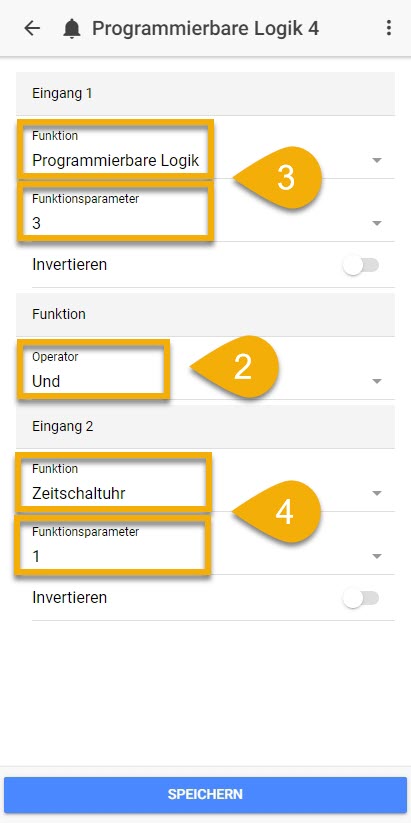Click the orange callout marker 2
Screen dimensions: 411x823
[x=236, y=367]
